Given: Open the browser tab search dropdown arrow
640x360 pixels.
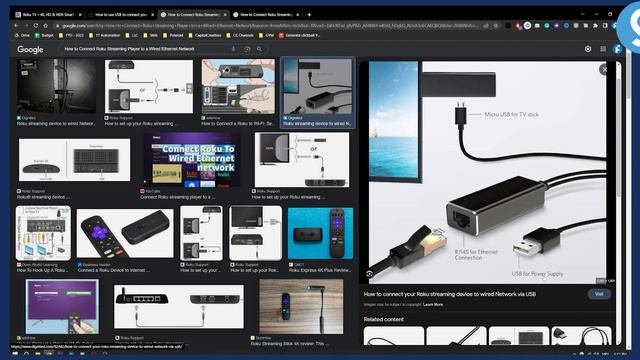Looking at the screenshot, I should [x=582, y=14].
